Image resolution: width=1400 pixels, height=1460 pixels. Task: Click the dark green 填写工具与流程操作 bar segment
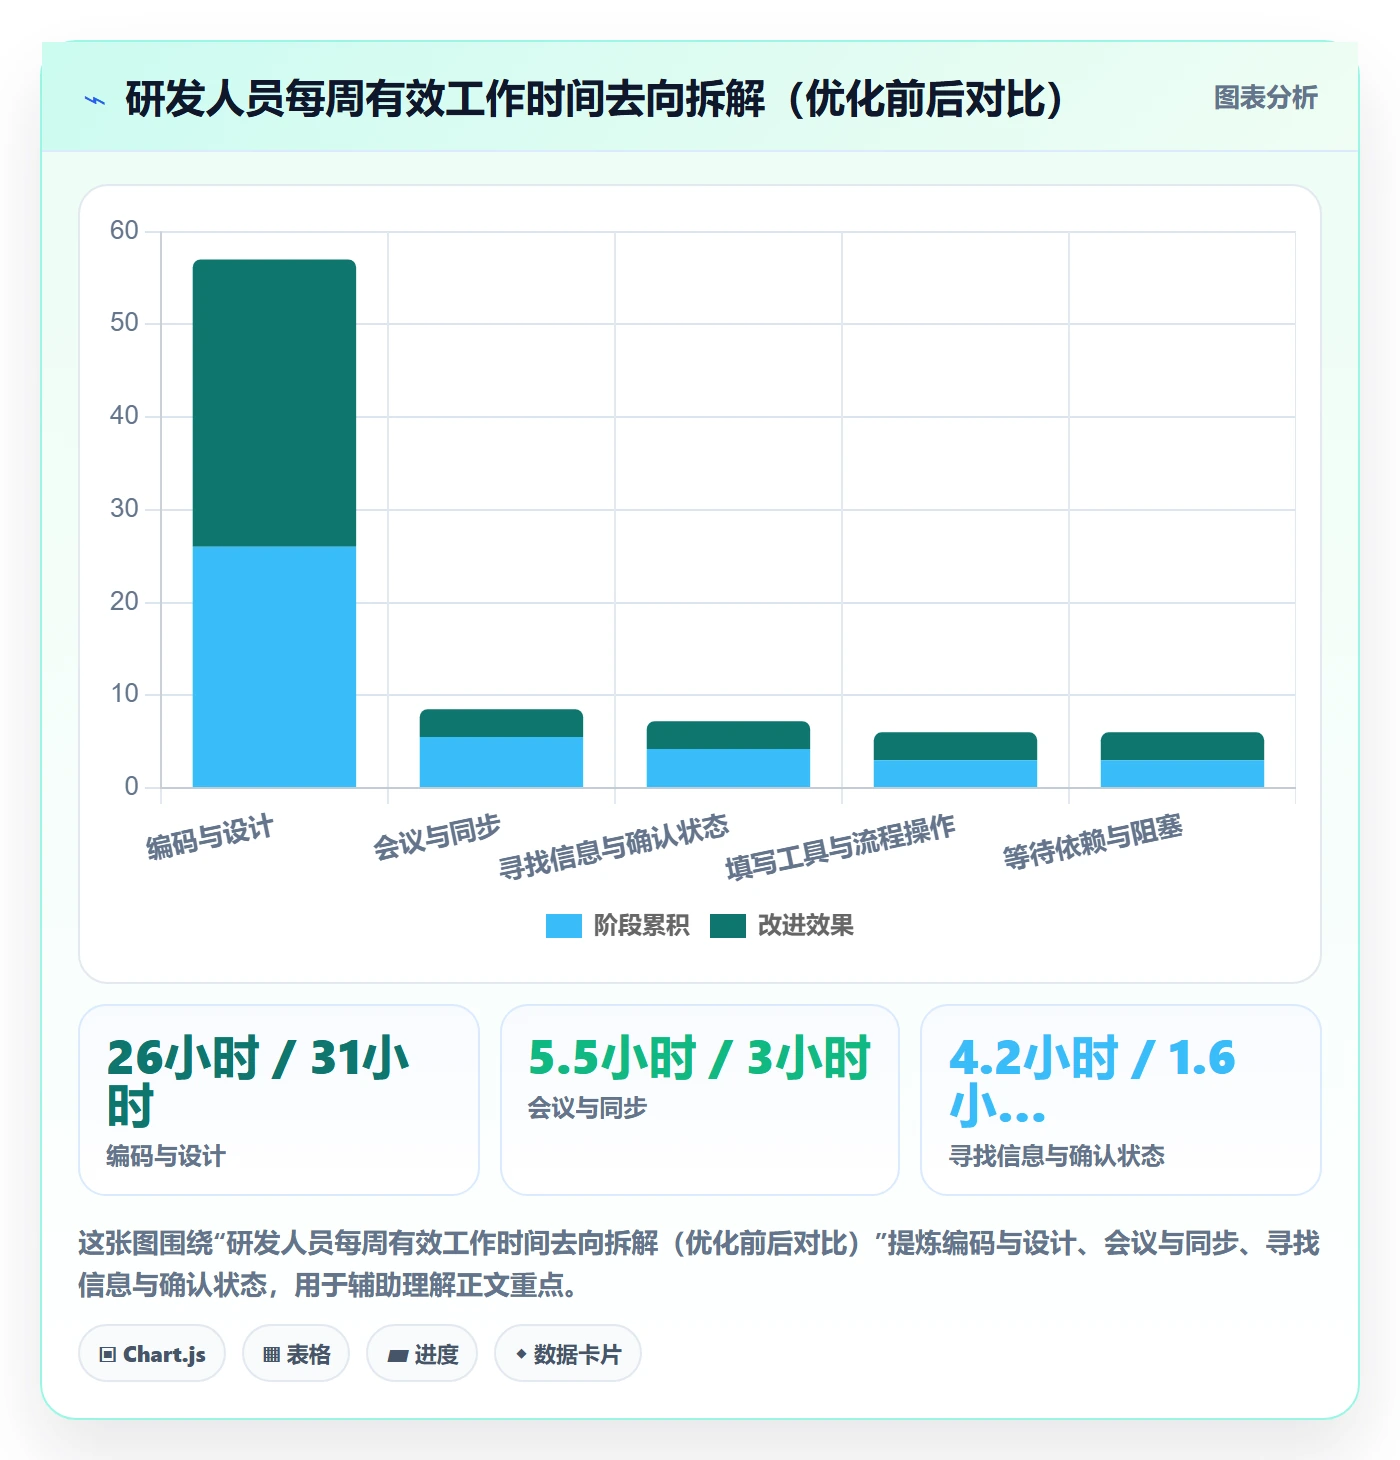(955, 746)
